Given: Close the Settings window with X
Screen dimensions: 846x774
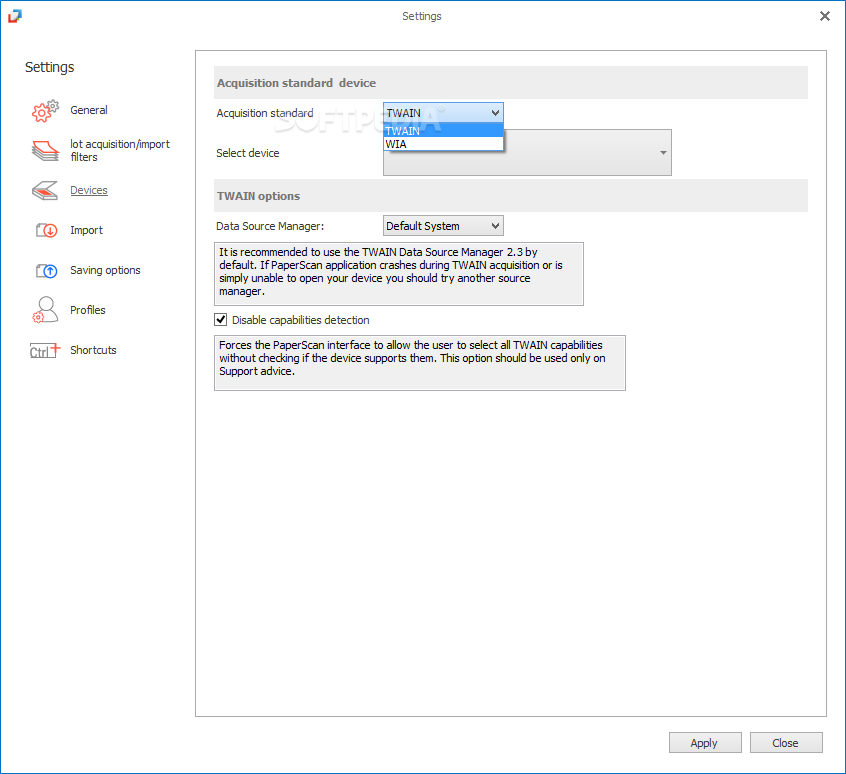Looking at the screenshot, I should 824,16.
